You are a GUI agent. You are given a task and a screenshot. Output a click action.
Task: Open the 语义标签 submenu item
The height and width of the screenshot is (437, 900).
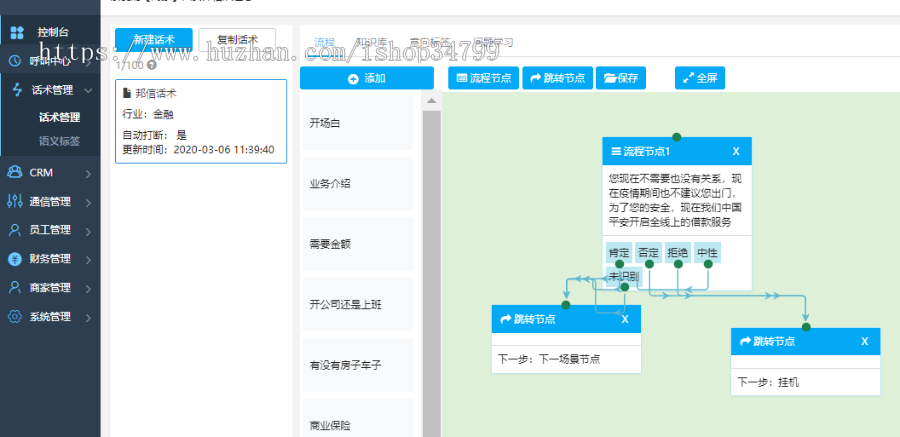pyautogui.click(x=59, y=141)
